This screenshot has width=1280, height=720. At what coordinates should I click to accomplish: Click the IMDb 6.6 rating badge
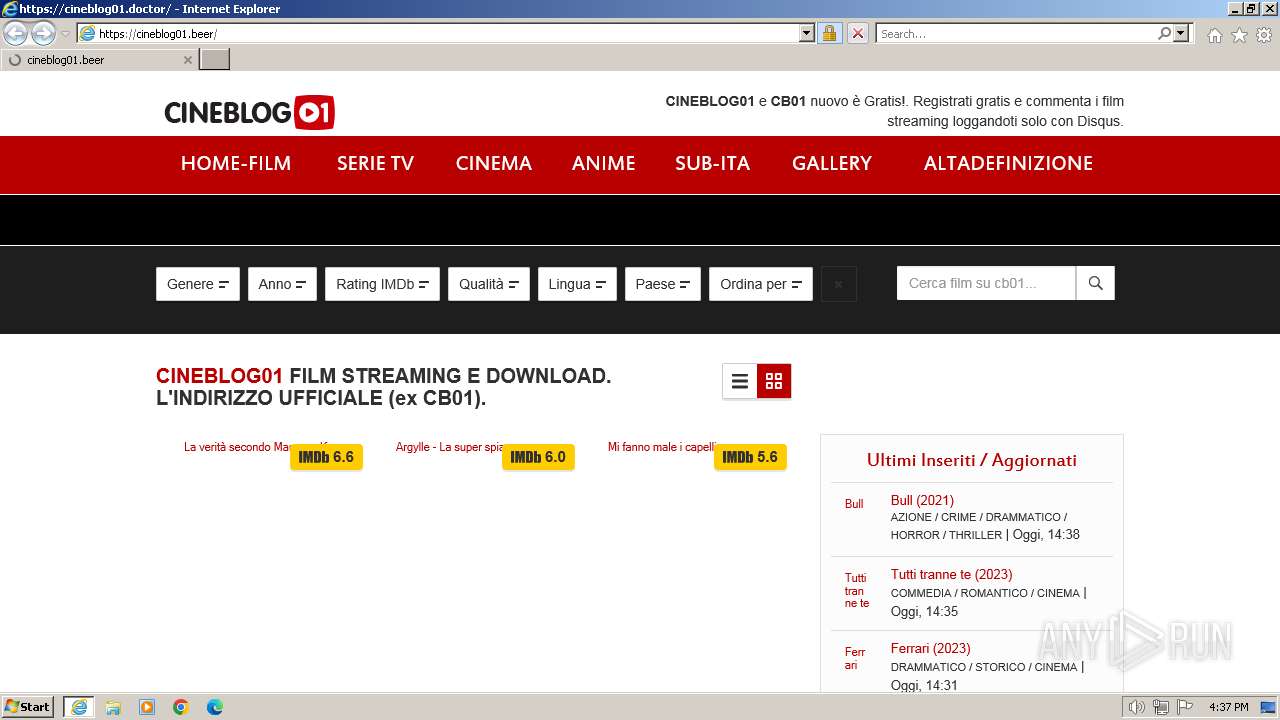(x=326, y=457)
